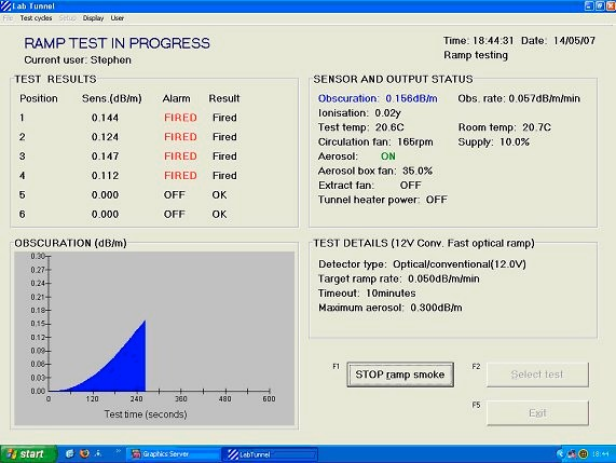Click the greyed Exit button
Image resolution: width=616 pixels, height=463 pixels.
coord(537,413)
